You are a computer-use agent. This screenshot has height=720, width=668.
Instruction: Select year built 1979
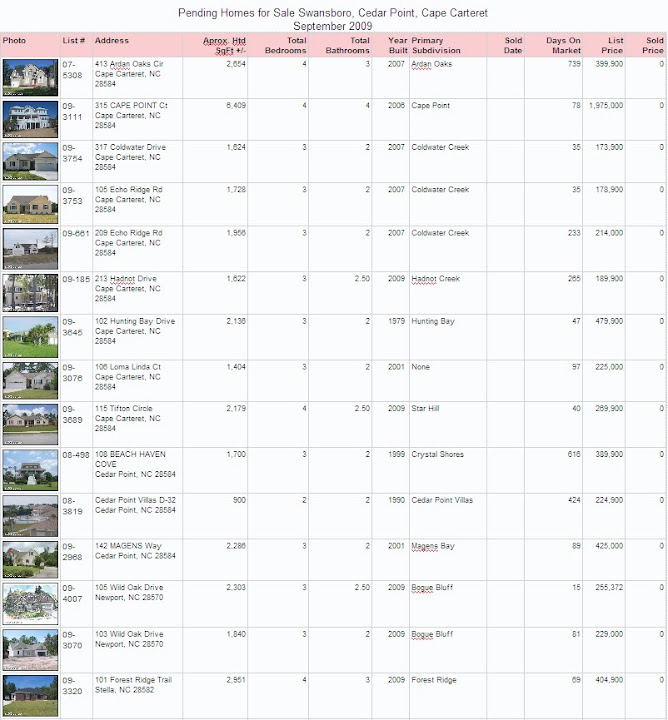click(x=396, y=321)
